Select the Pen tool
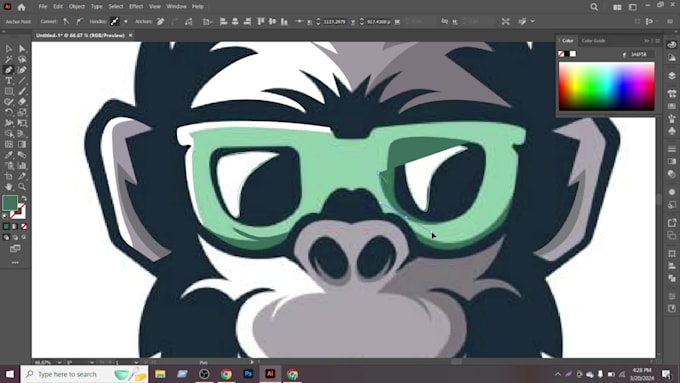680x383 pixels. 9,70
